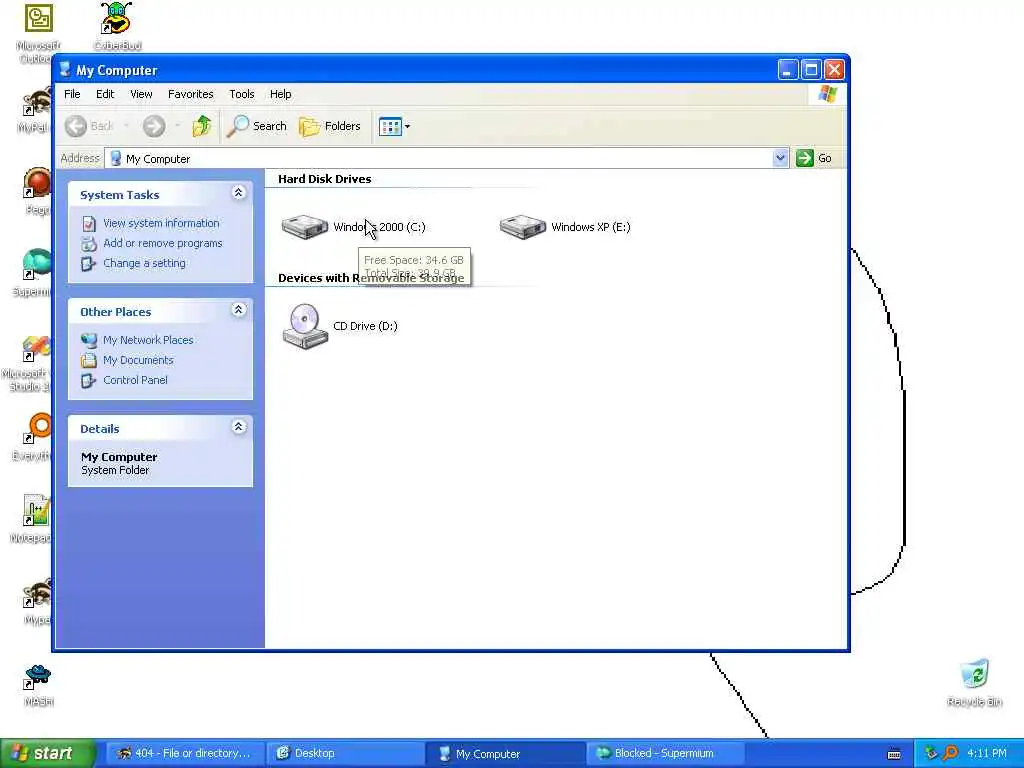Click the Windows 2000 (C:) label text

pos(379,227)
